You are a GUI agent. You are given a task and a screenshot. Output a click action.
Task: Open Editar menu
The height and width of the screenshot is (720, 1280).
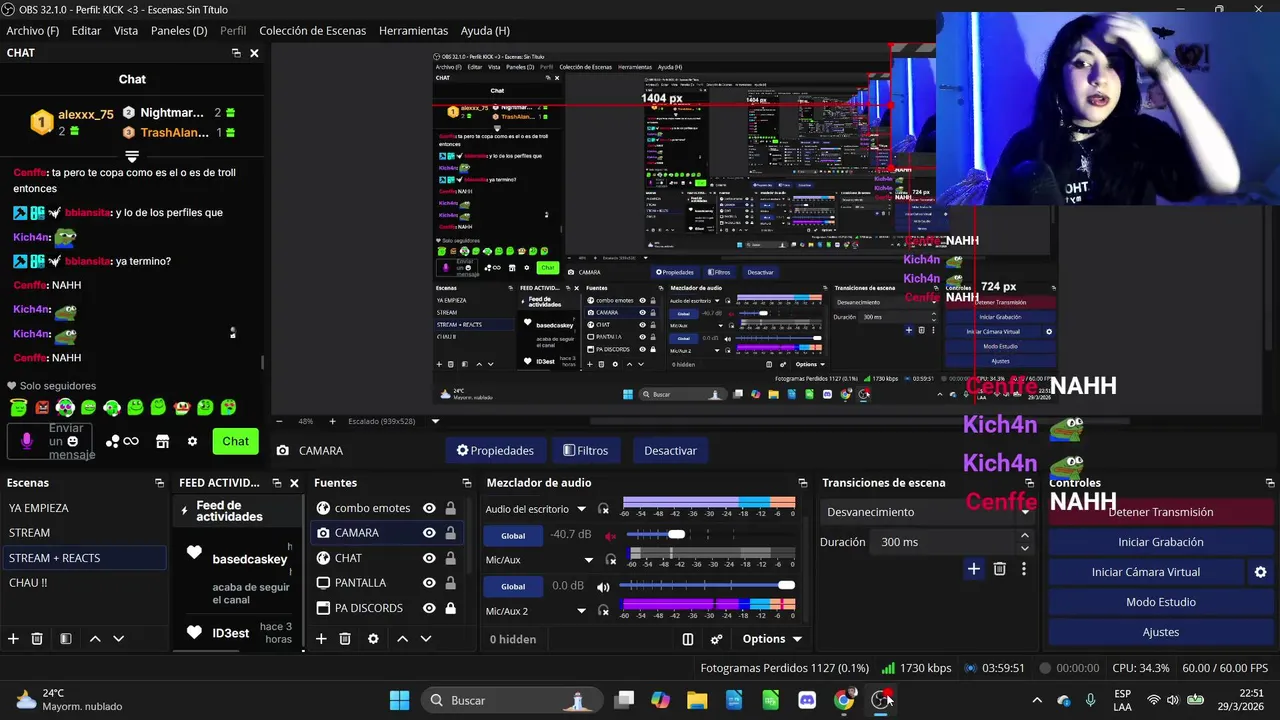pos(86,31)
